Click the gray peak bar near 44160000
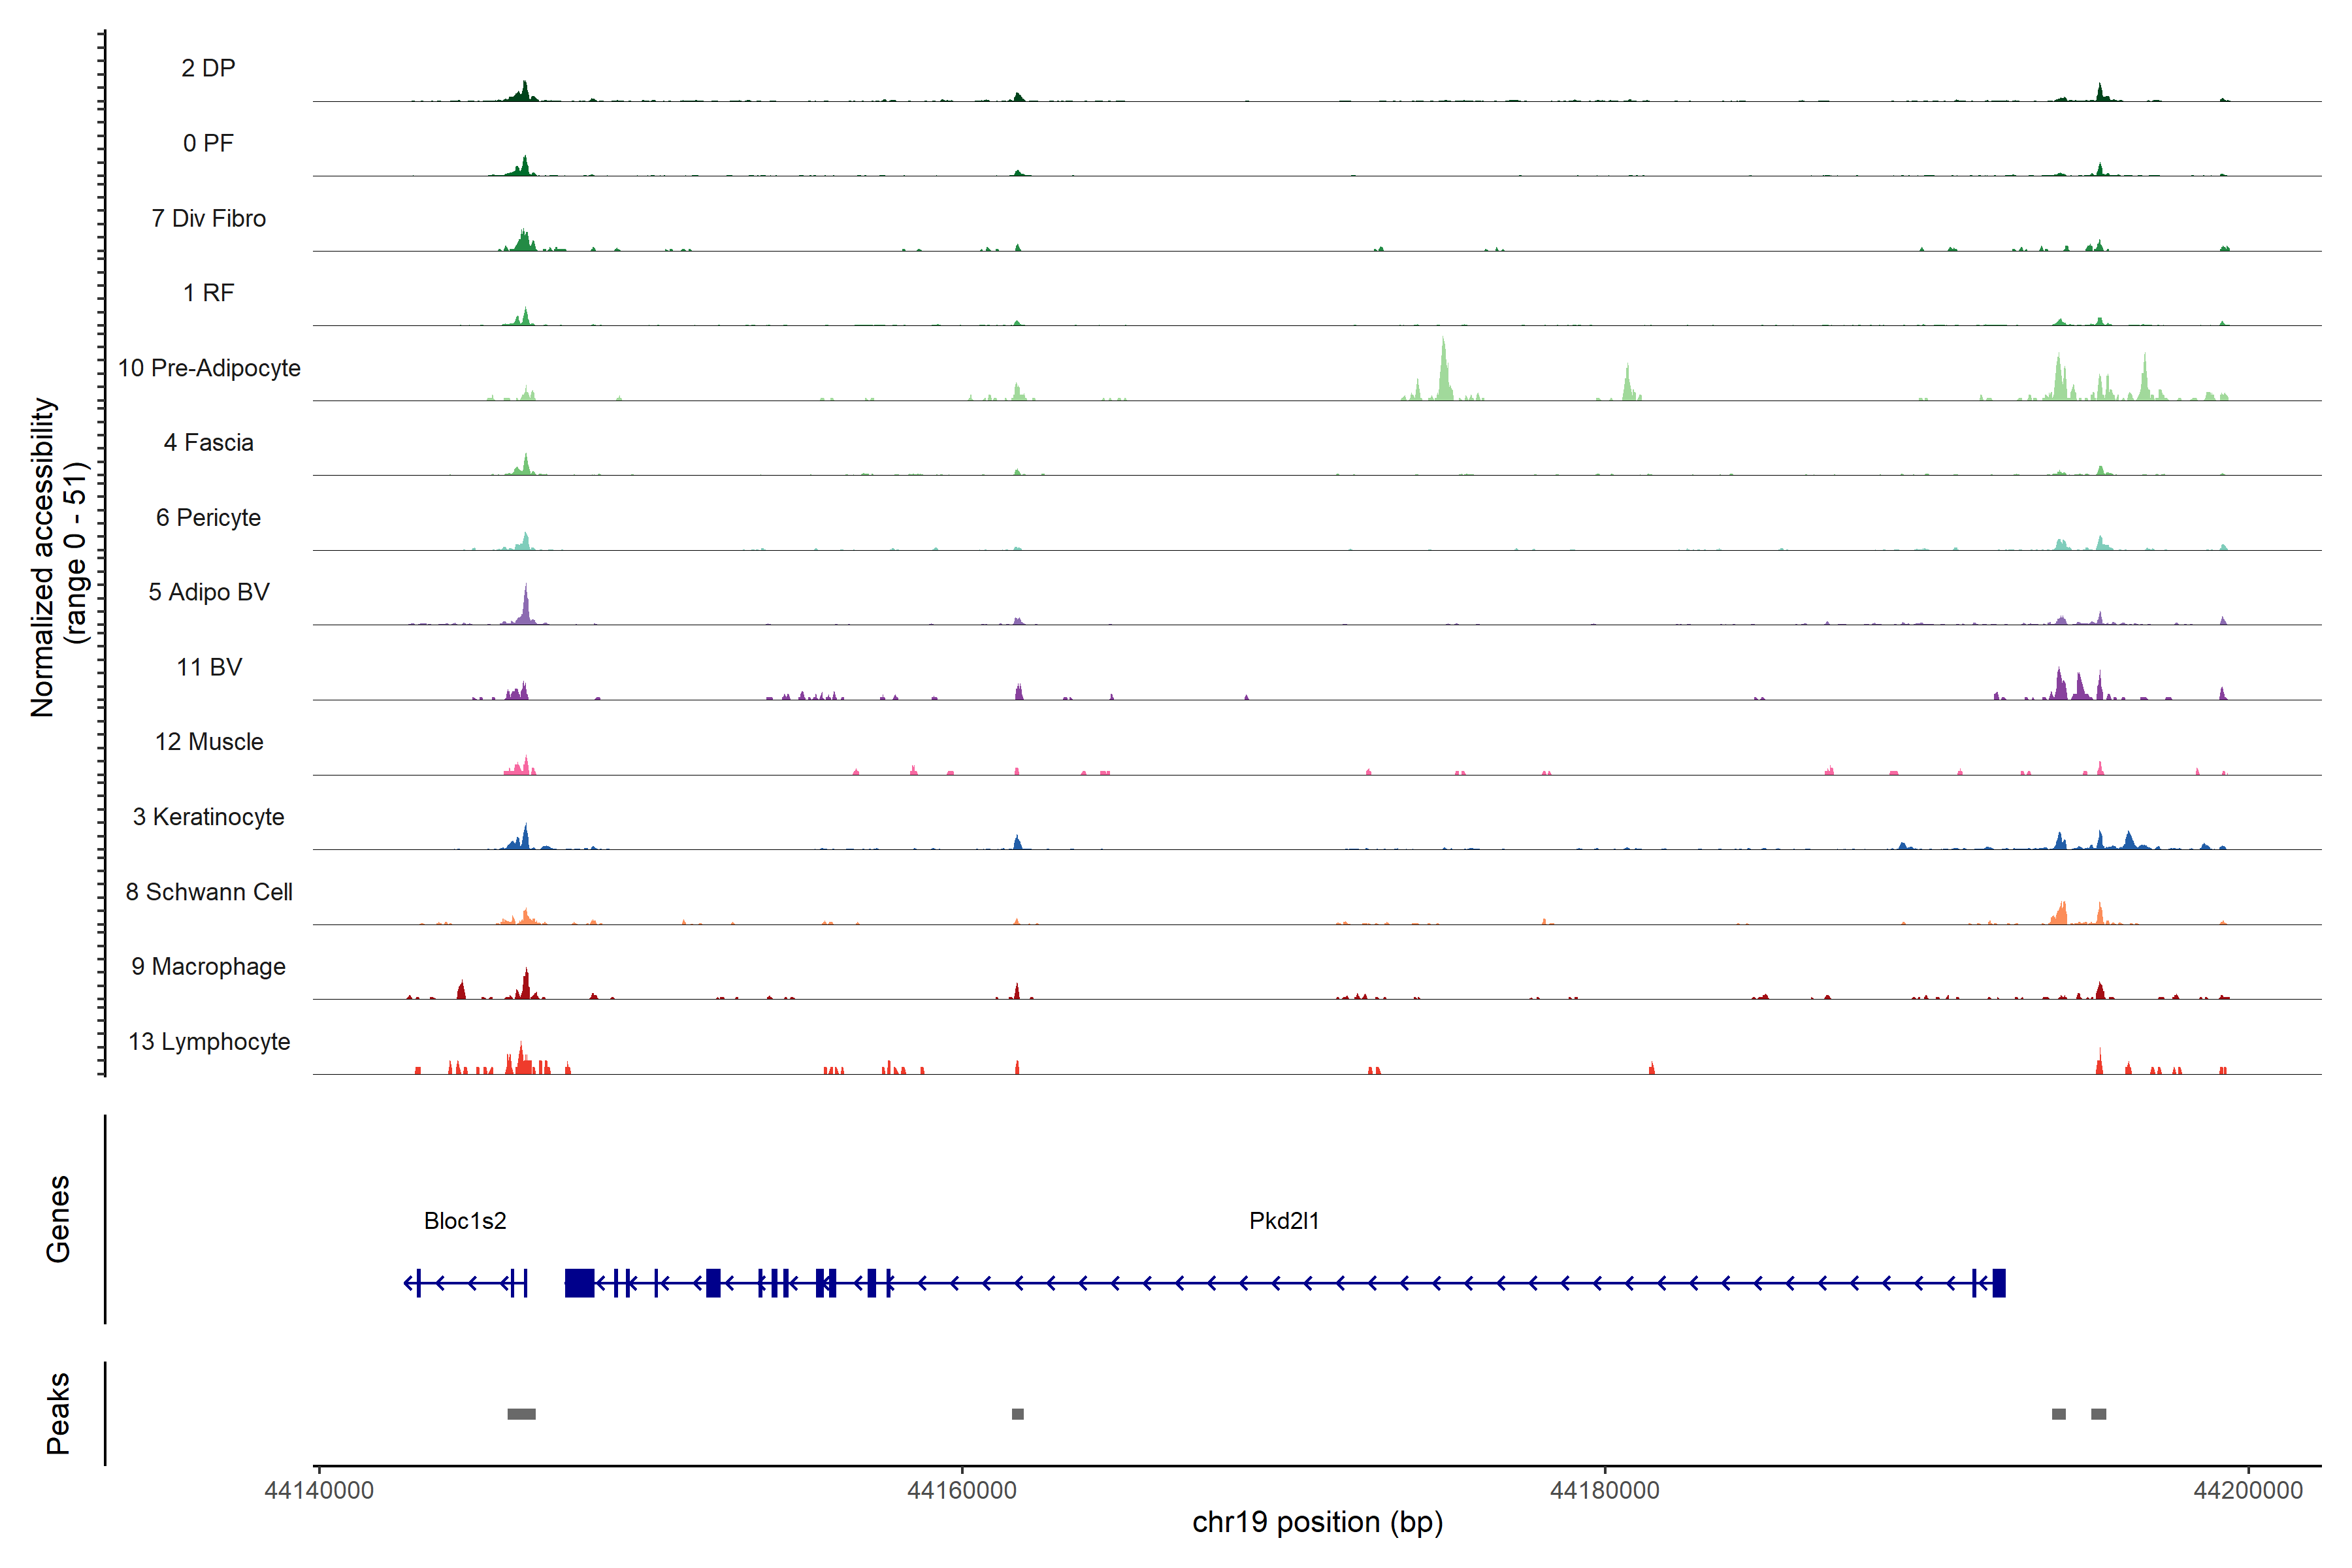 click(x=1017, y=1414)
